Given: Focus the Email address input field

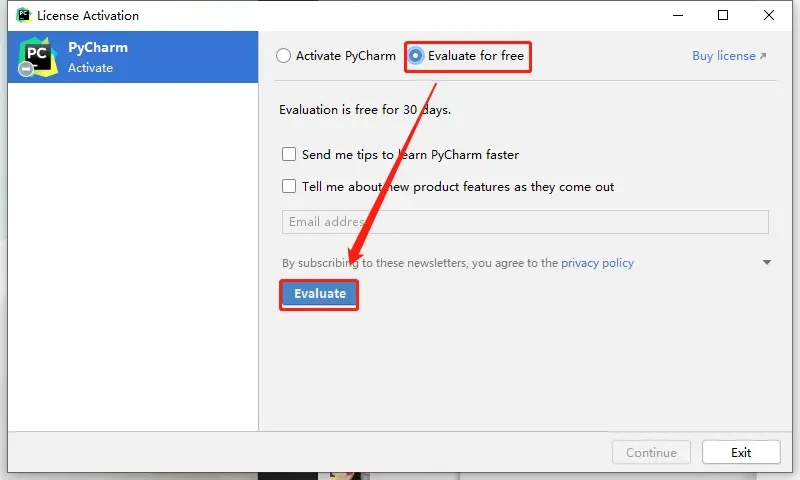Looking at the screenshot, I should click(x=525, y=222).
